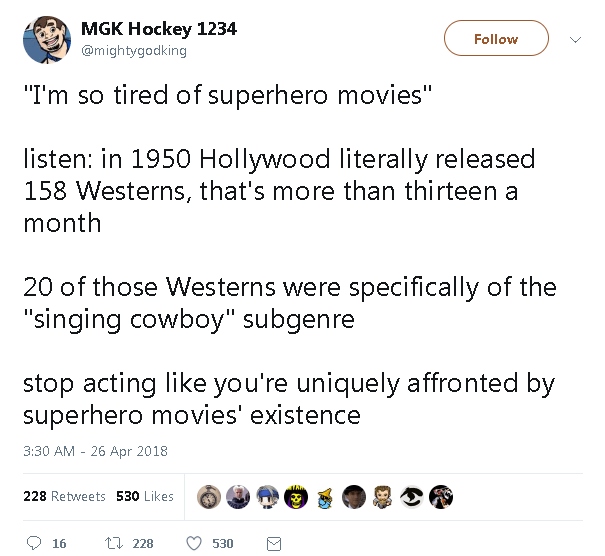Open the tweet options chevron dropdown
This screenshot has width=605, height=556.
click(x=575, y=40)
